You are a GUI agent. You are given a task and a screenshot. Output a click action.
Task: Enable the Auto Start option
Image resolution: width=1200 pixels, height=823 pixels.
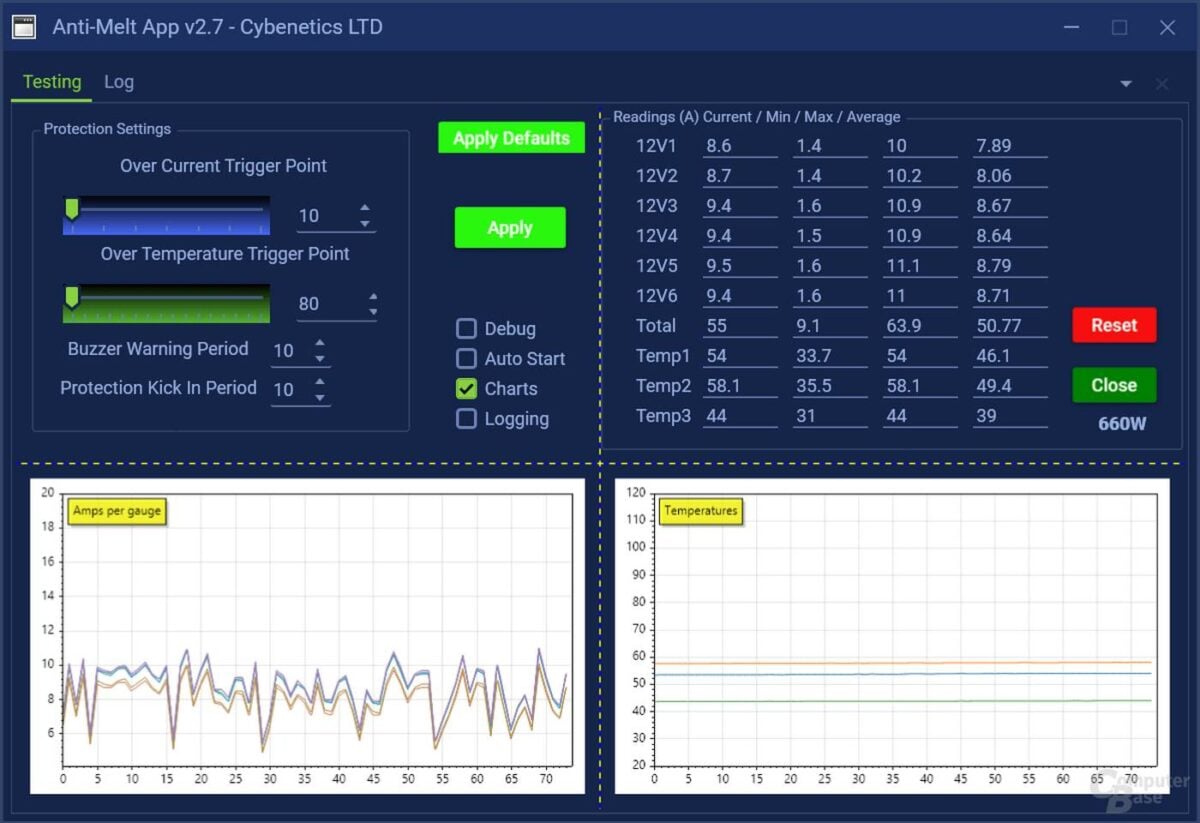point(466,359)
